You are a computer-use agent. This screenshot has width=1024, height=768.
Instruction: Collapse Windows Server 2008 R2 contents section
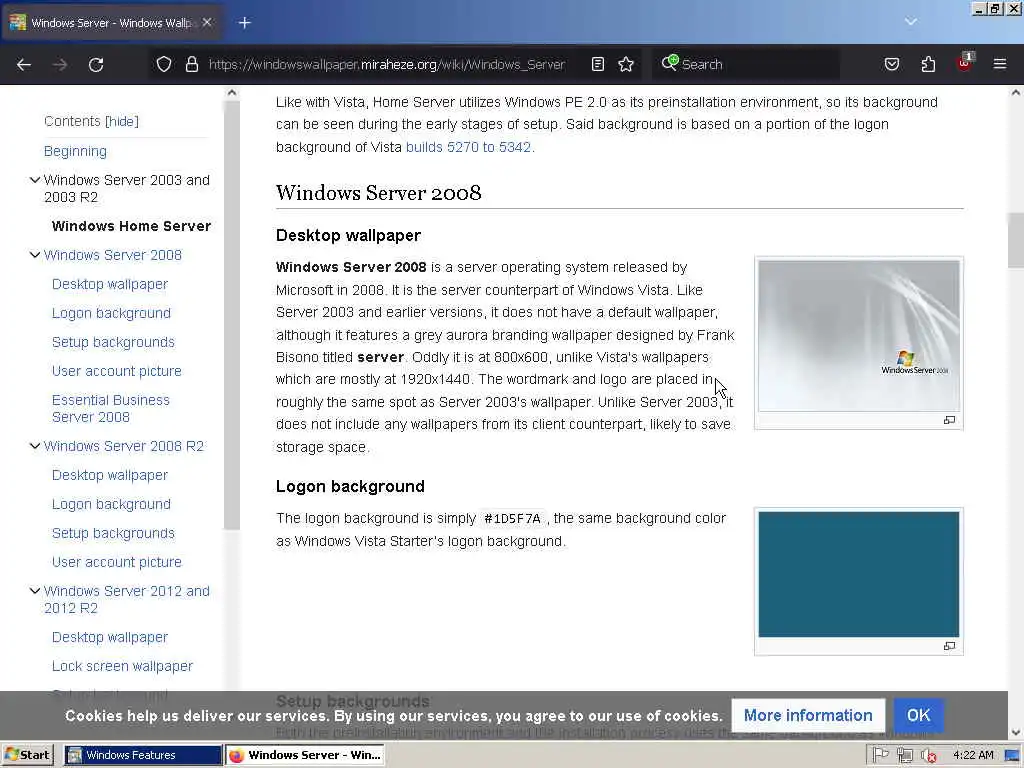[35, 446]
